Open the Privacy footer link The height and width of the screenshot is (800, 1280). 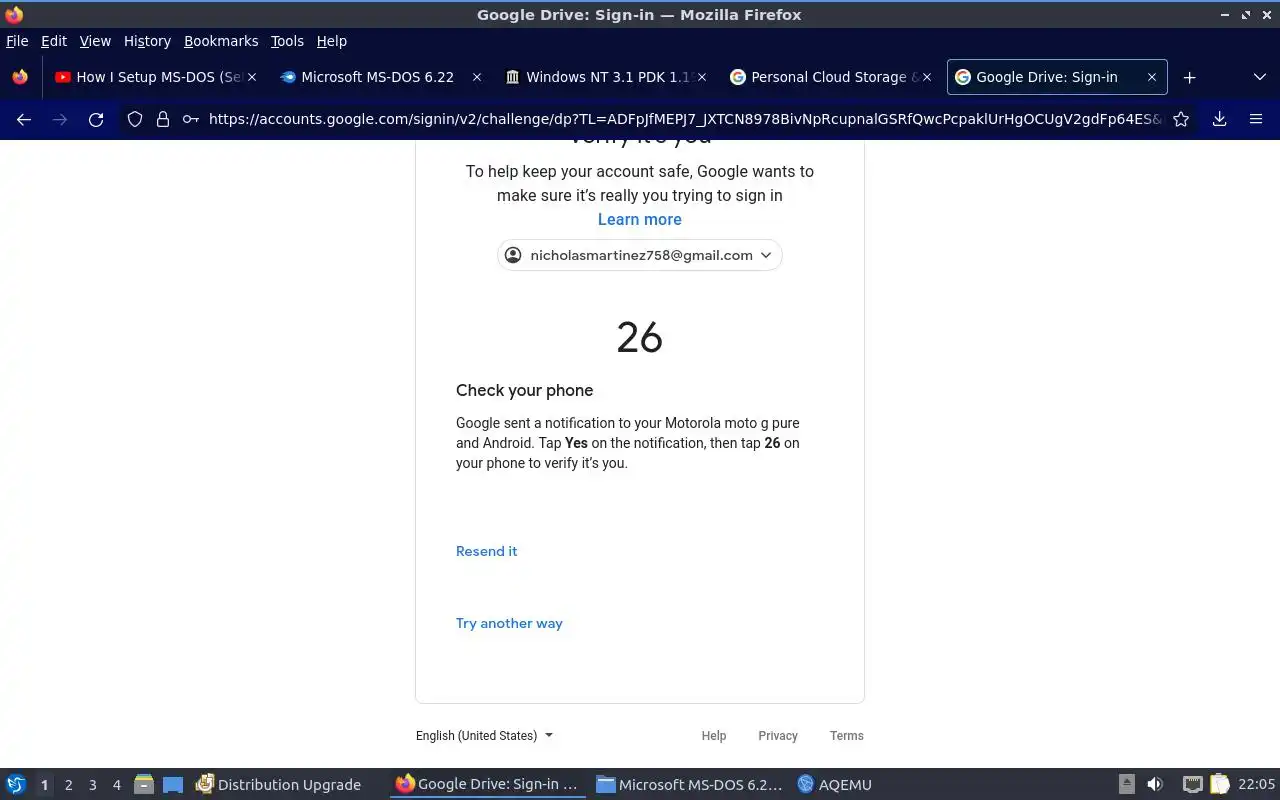coord(778,735)
